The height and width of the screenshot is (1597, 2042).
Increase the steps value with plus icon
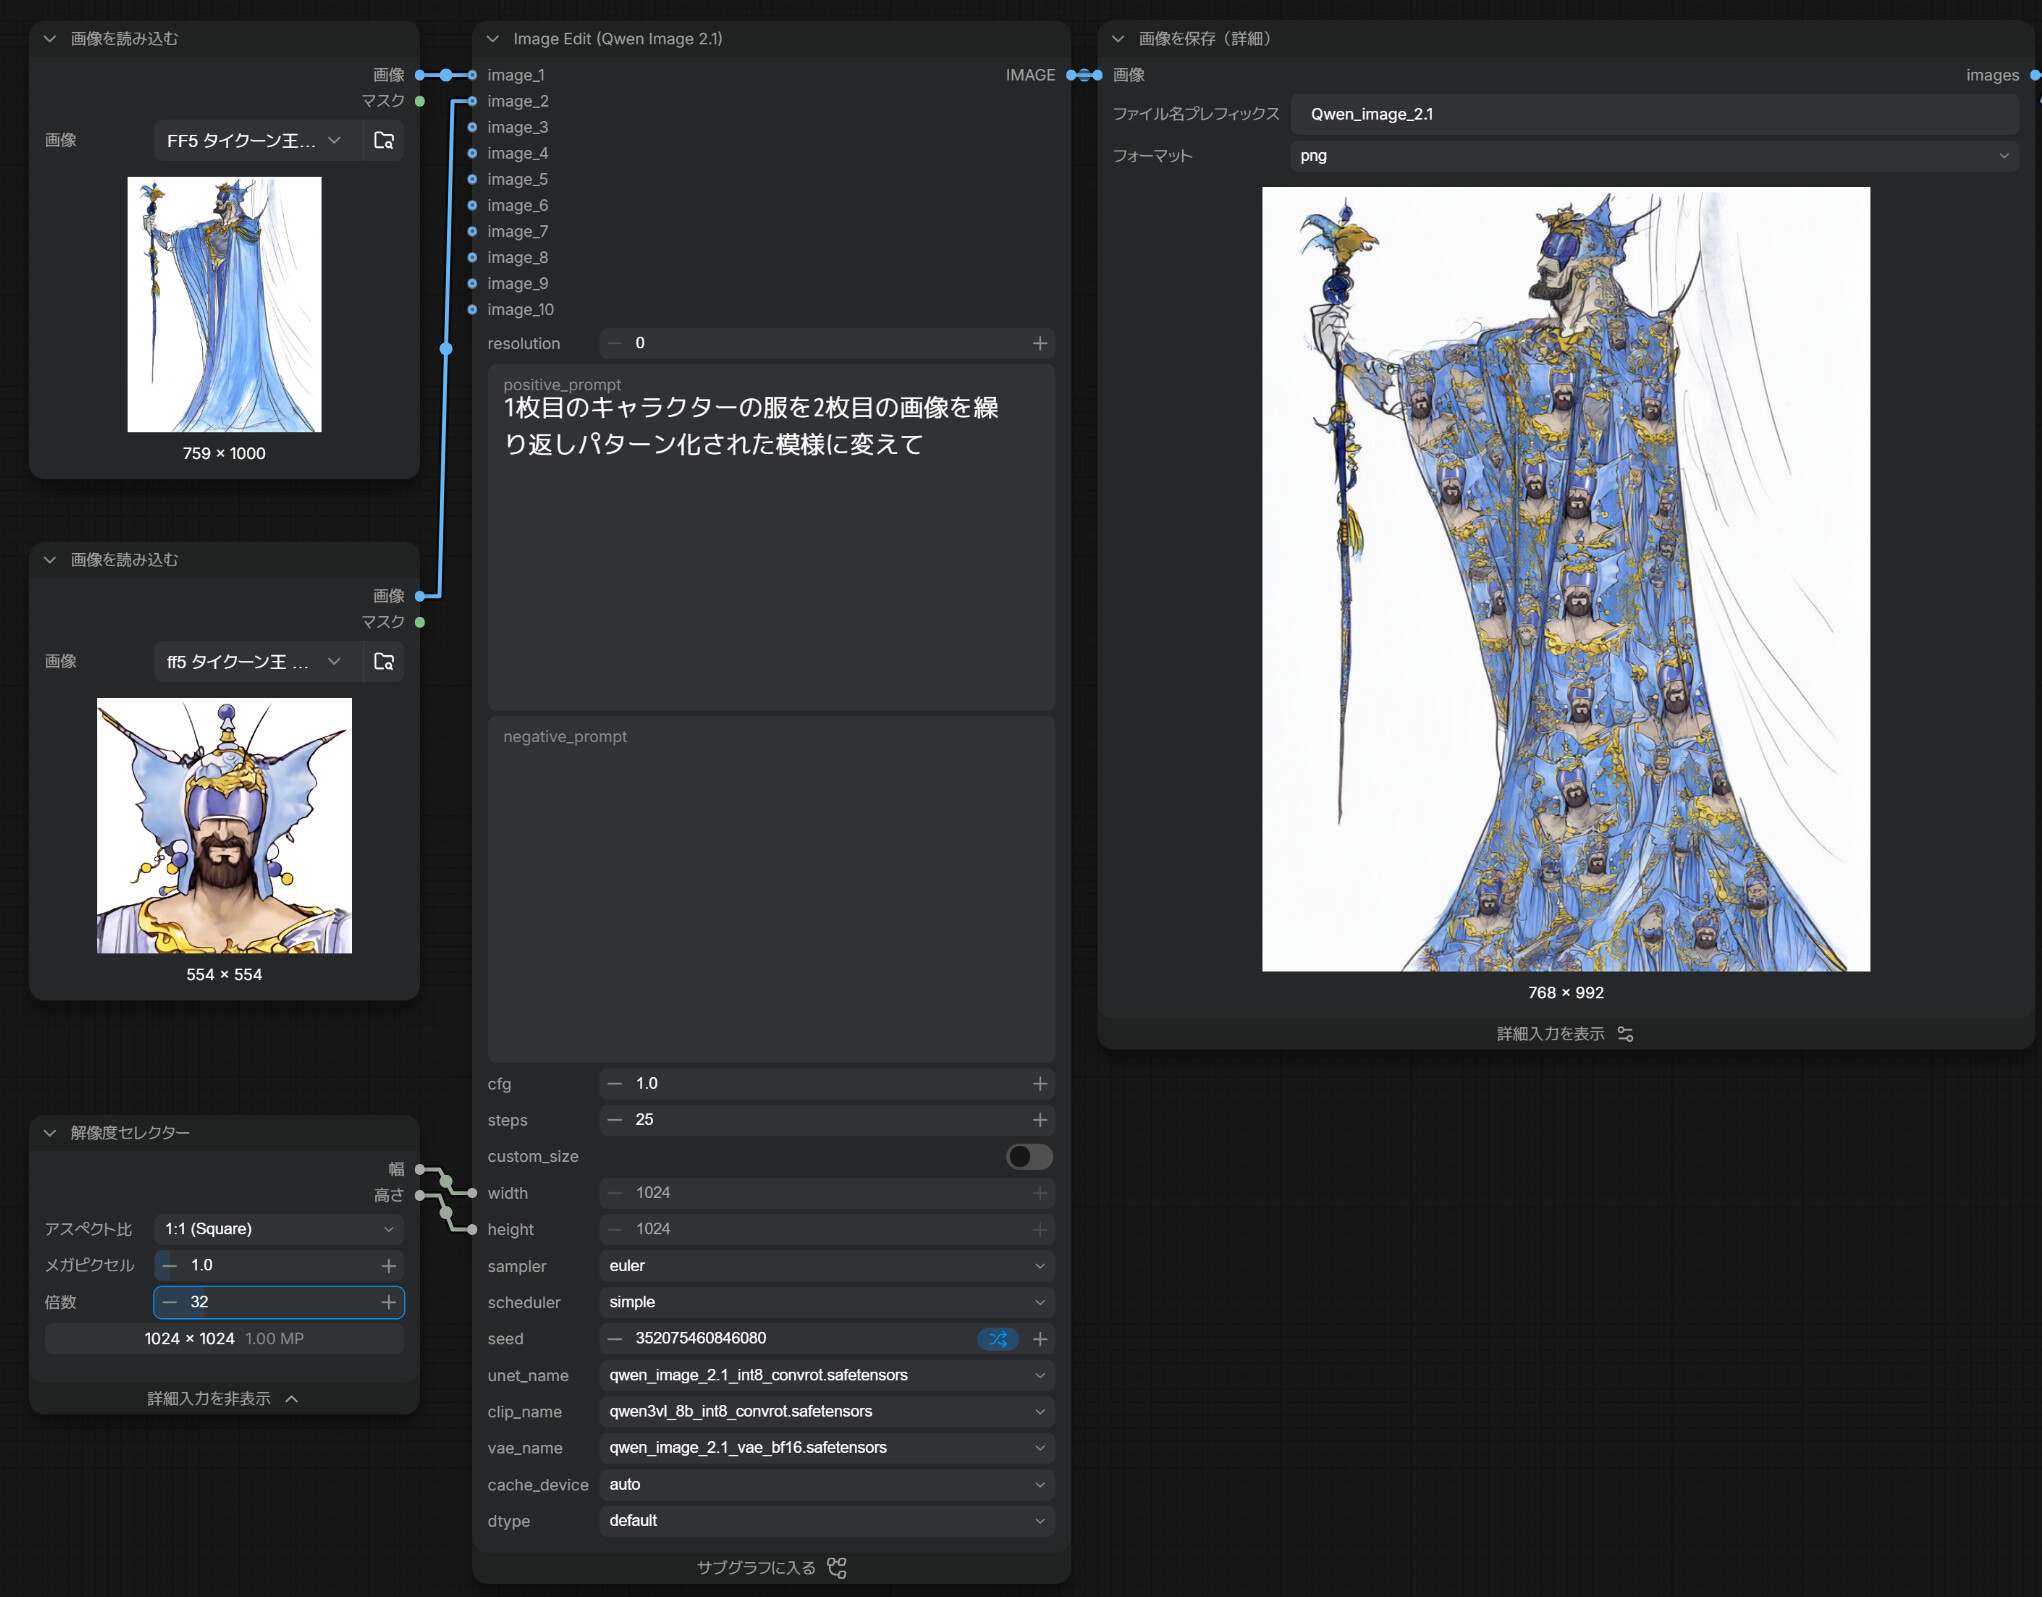(1040, 1120)
